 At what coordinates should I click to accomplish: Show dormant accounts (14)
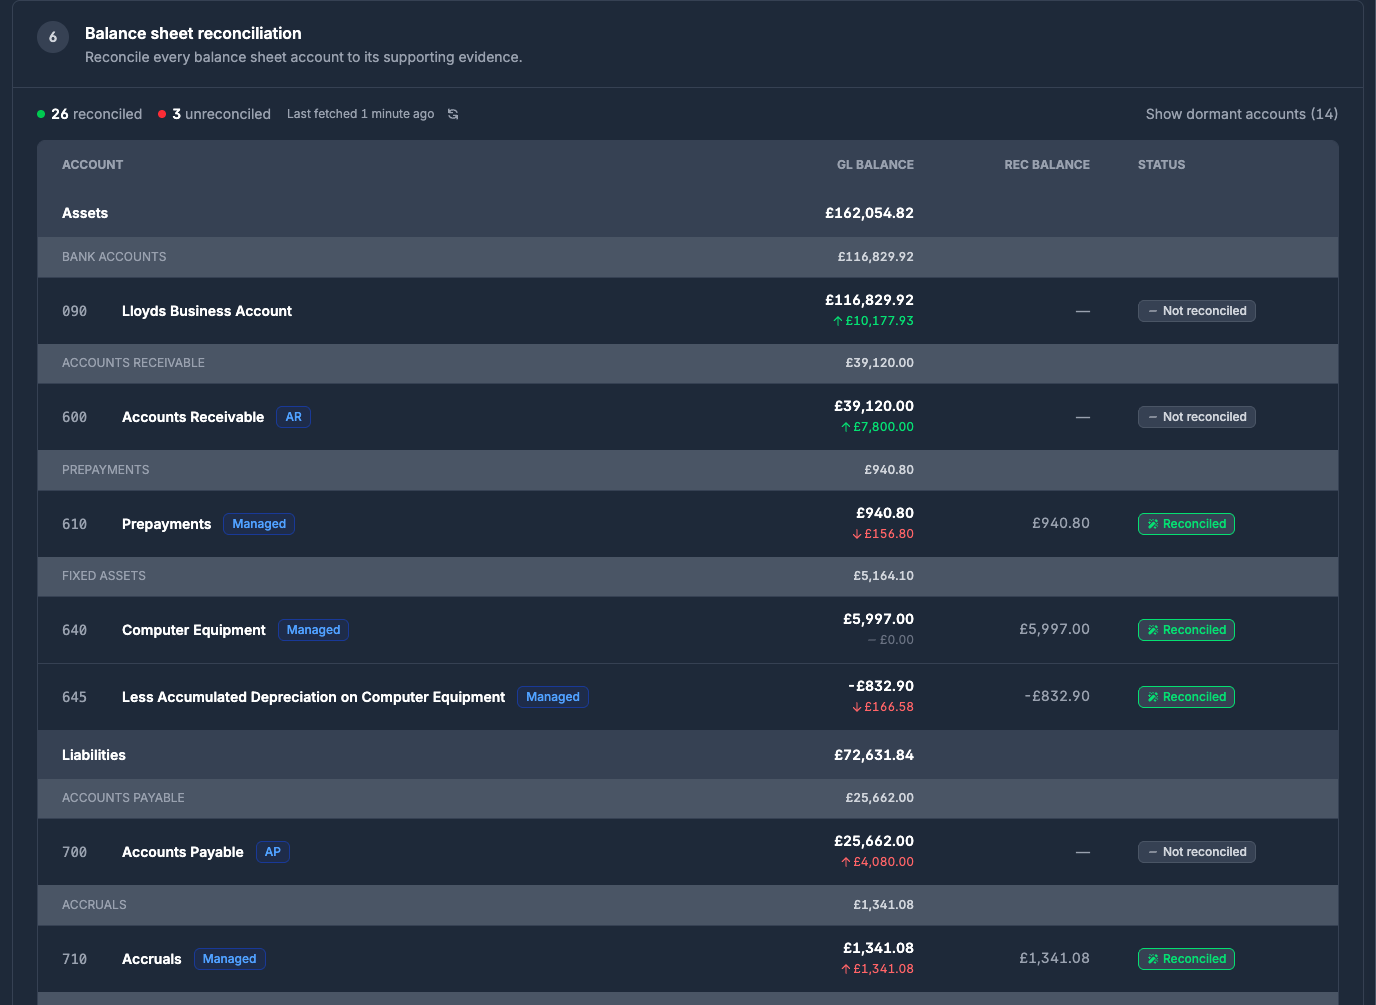point(1241,114)
